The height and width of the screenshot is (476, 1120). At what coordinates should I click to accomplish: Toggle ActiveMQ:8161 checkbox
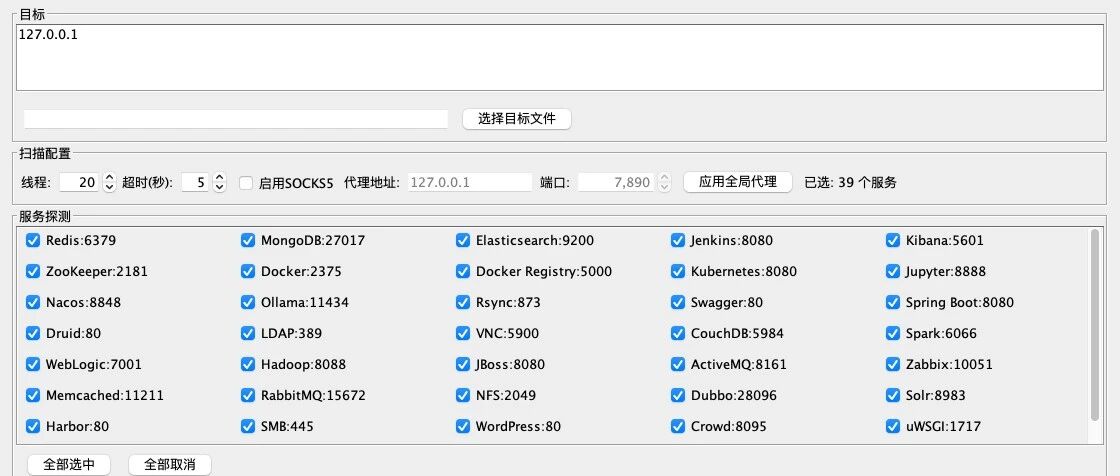coord(678,365)
